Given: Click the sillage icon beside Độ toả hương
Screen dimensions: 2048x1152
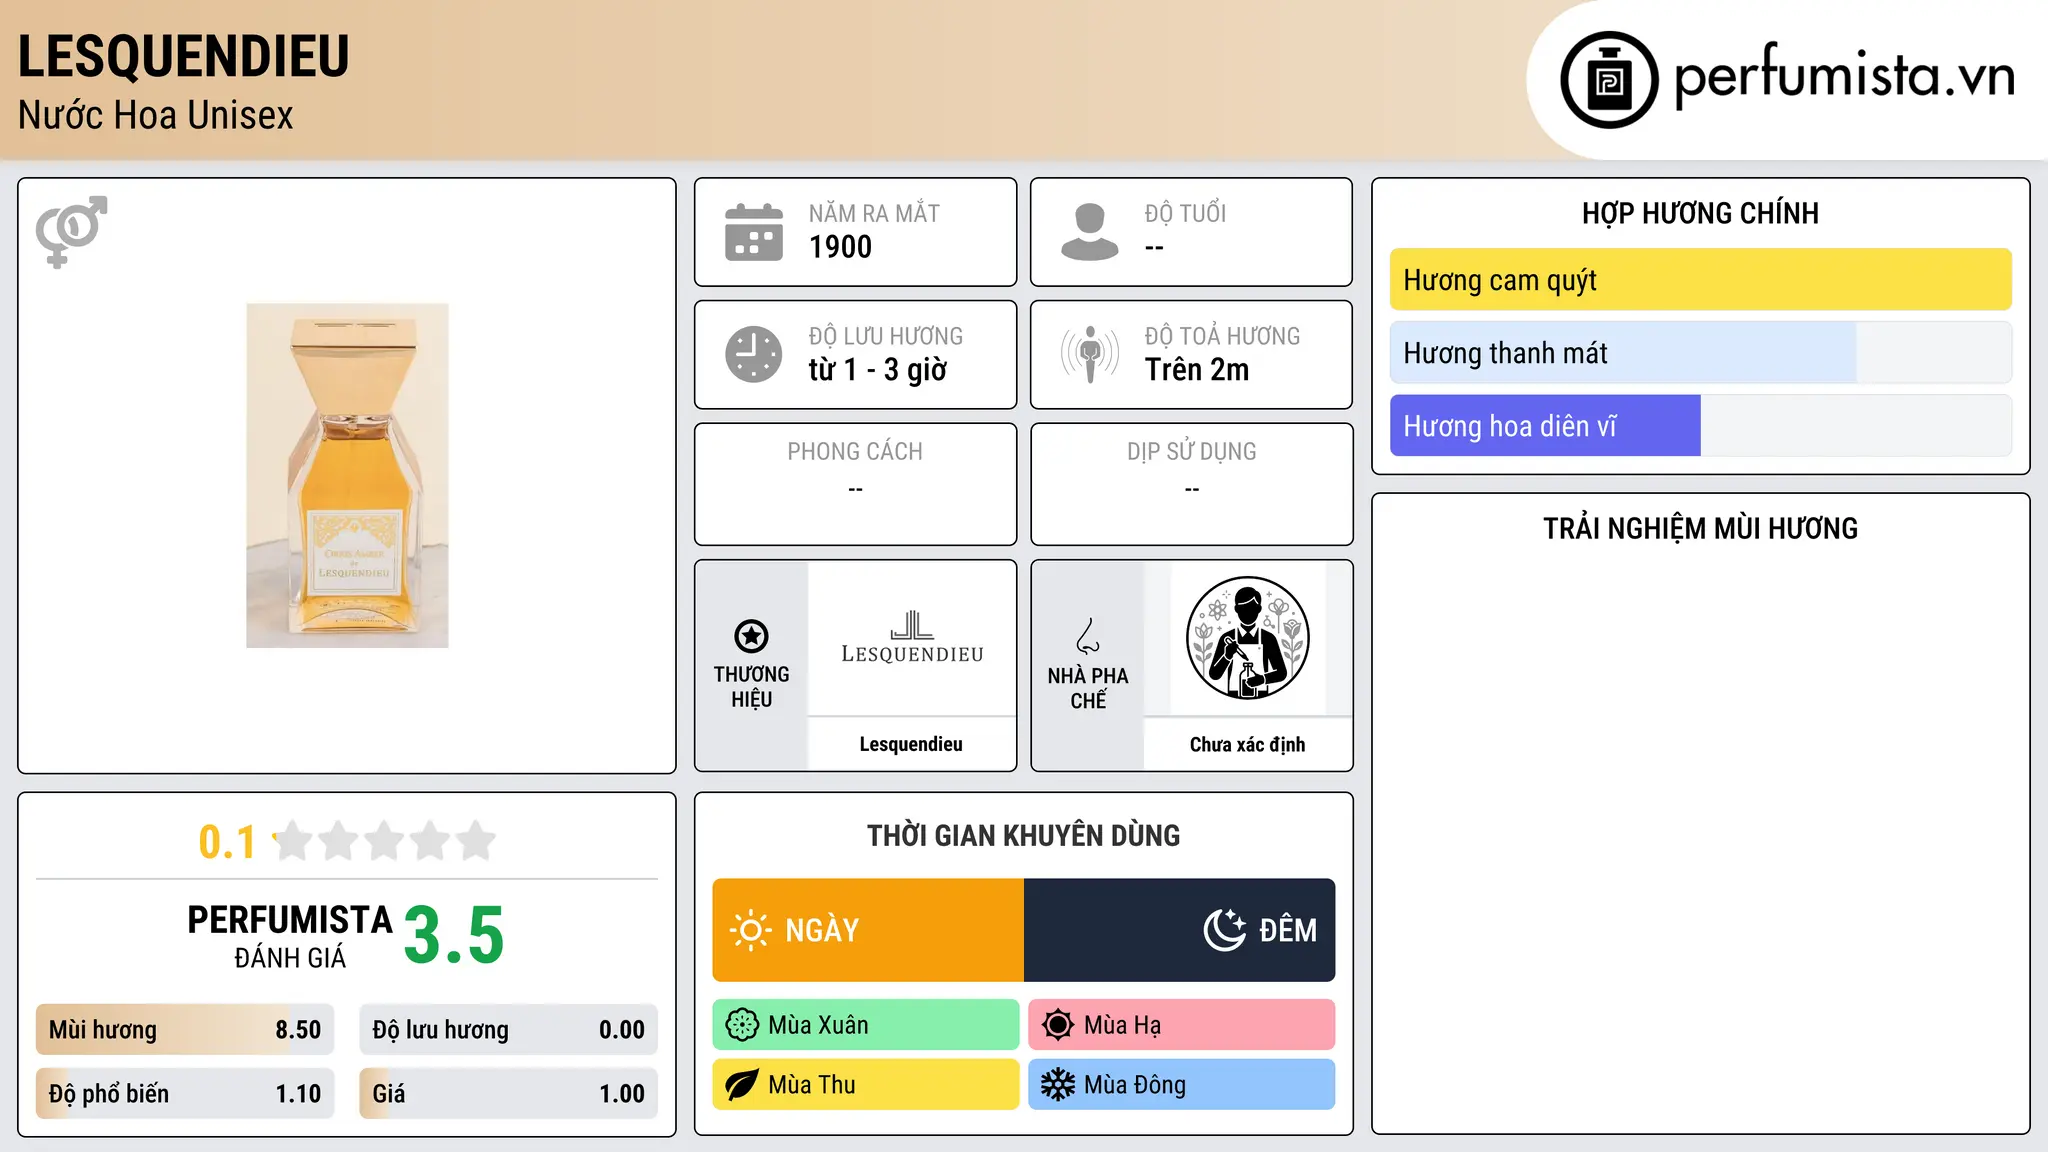Looking at the screenshot, I should coord(1090,354).
